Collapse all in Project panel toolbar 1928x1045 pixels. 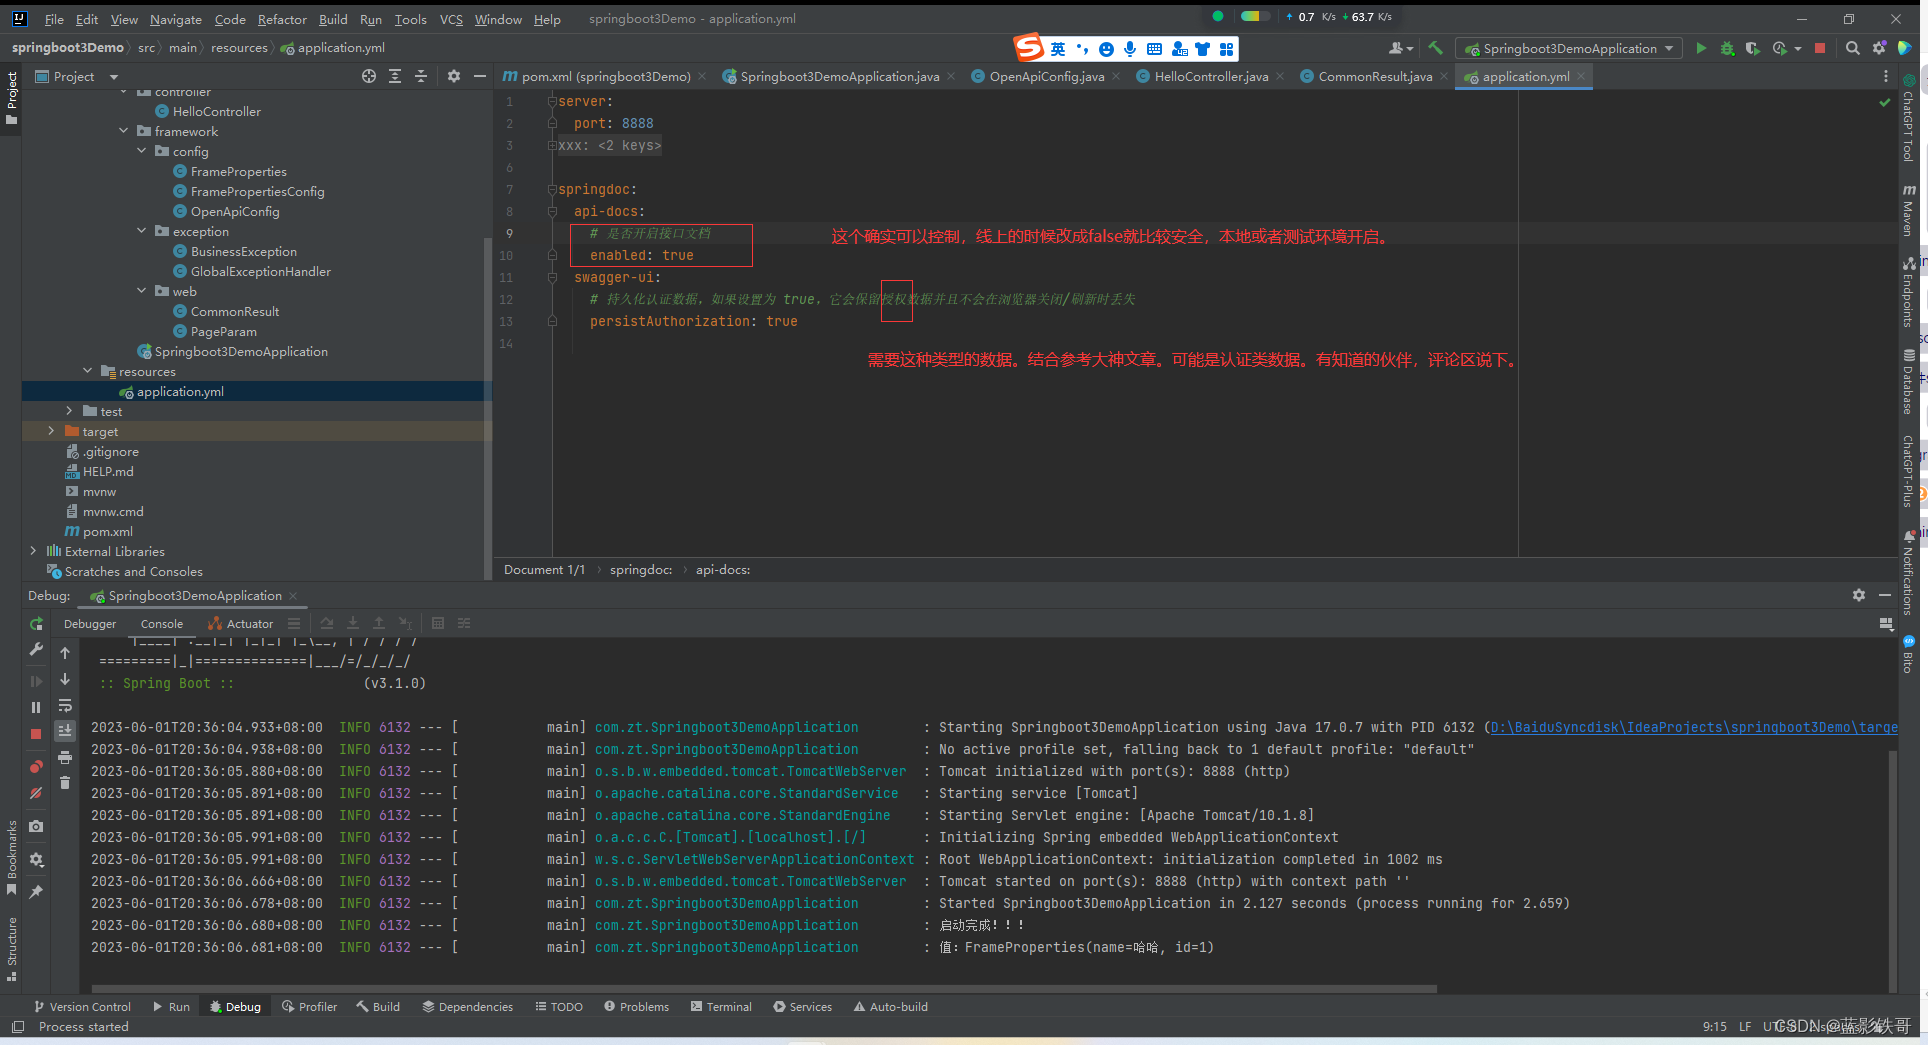click(421, 76)
